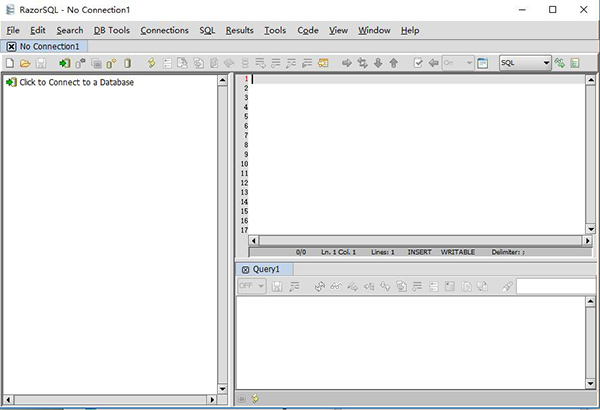Click navigator horizontal scrollbar right arrow

click(x=212, y=400)
